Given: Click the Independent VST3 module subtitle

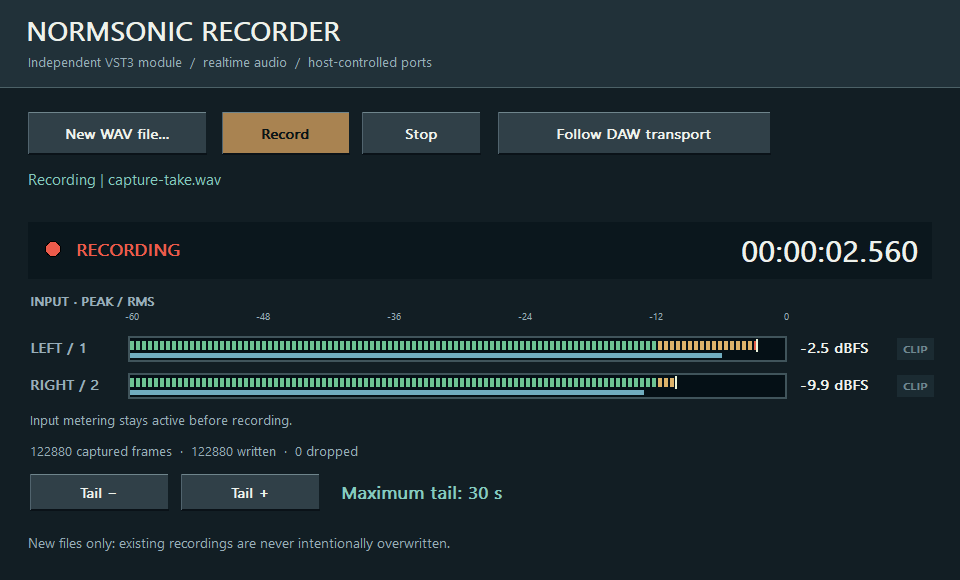Looking at the screenshot, I should point(105,62).
